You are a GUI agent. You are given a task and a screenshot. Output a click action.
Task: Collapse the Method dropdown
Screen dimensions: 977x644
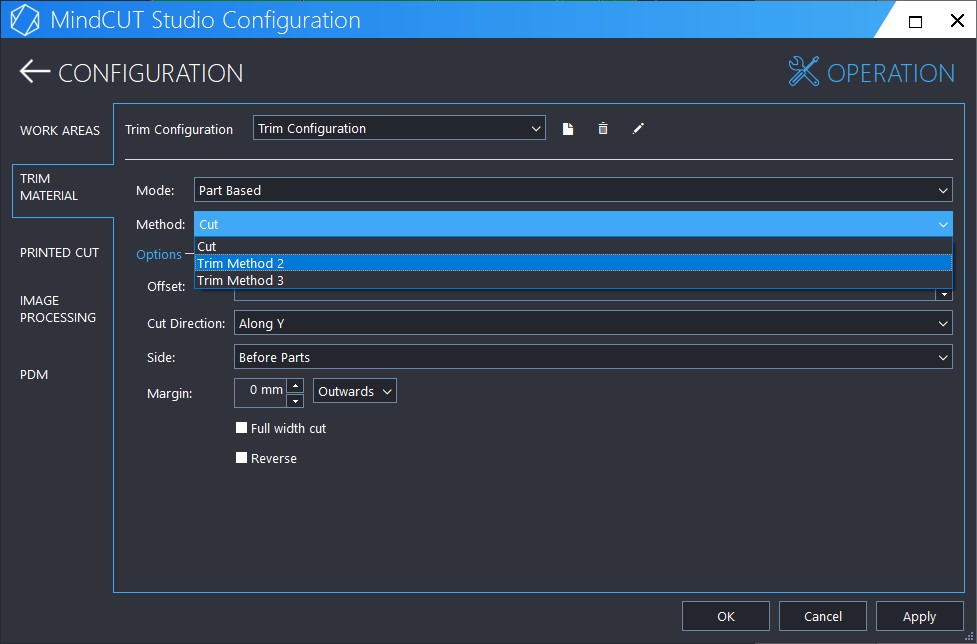pos(573,224)
